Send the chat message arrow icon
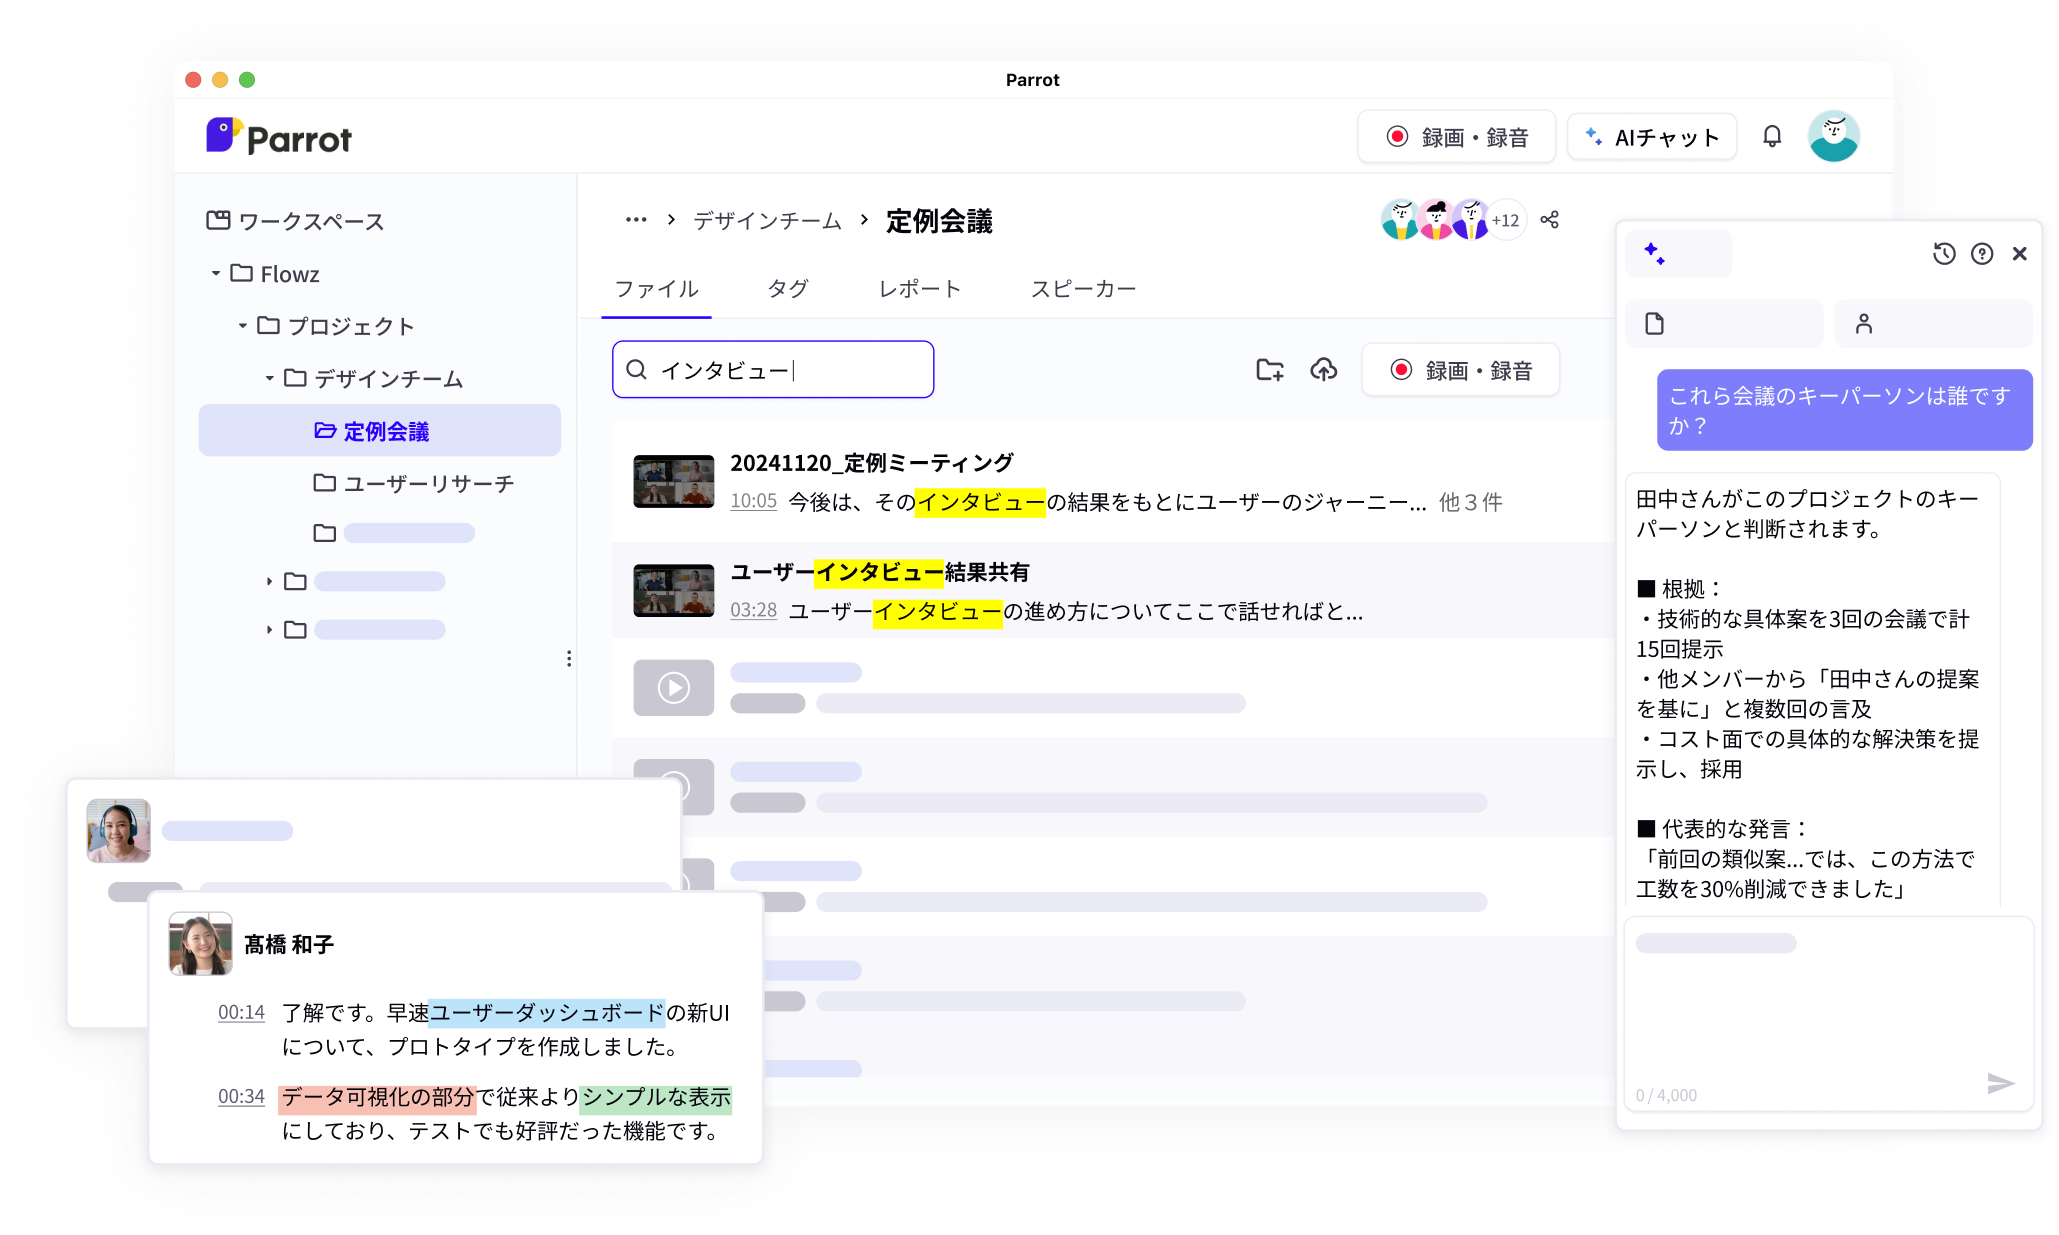 tap(2000, 1082)
